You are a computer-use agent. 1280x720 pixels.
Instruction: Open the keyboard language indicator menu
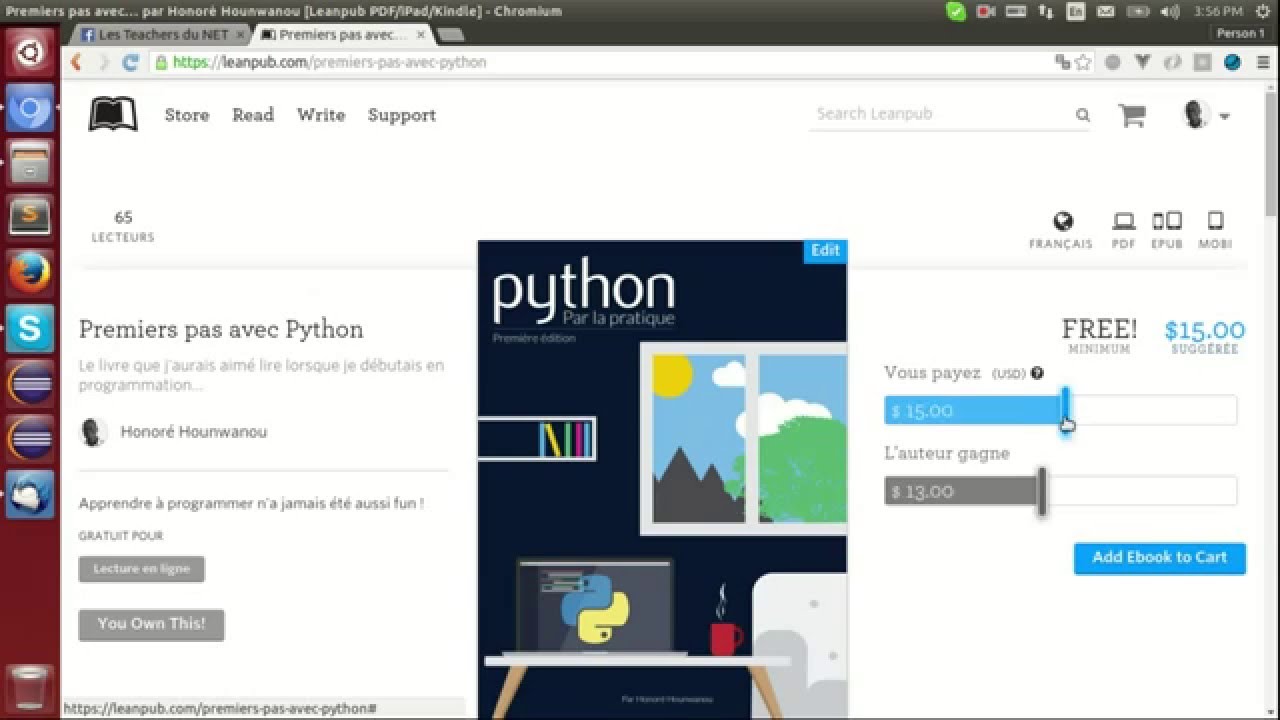click(1076, 11)
